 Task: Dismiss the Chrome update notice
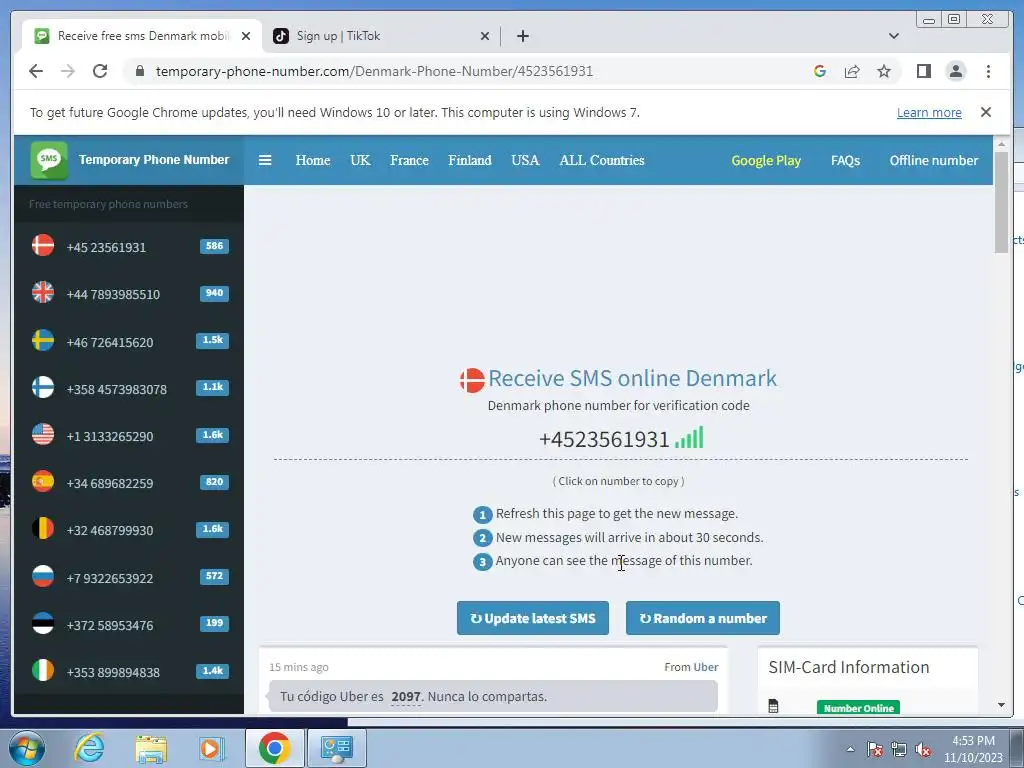985,112
